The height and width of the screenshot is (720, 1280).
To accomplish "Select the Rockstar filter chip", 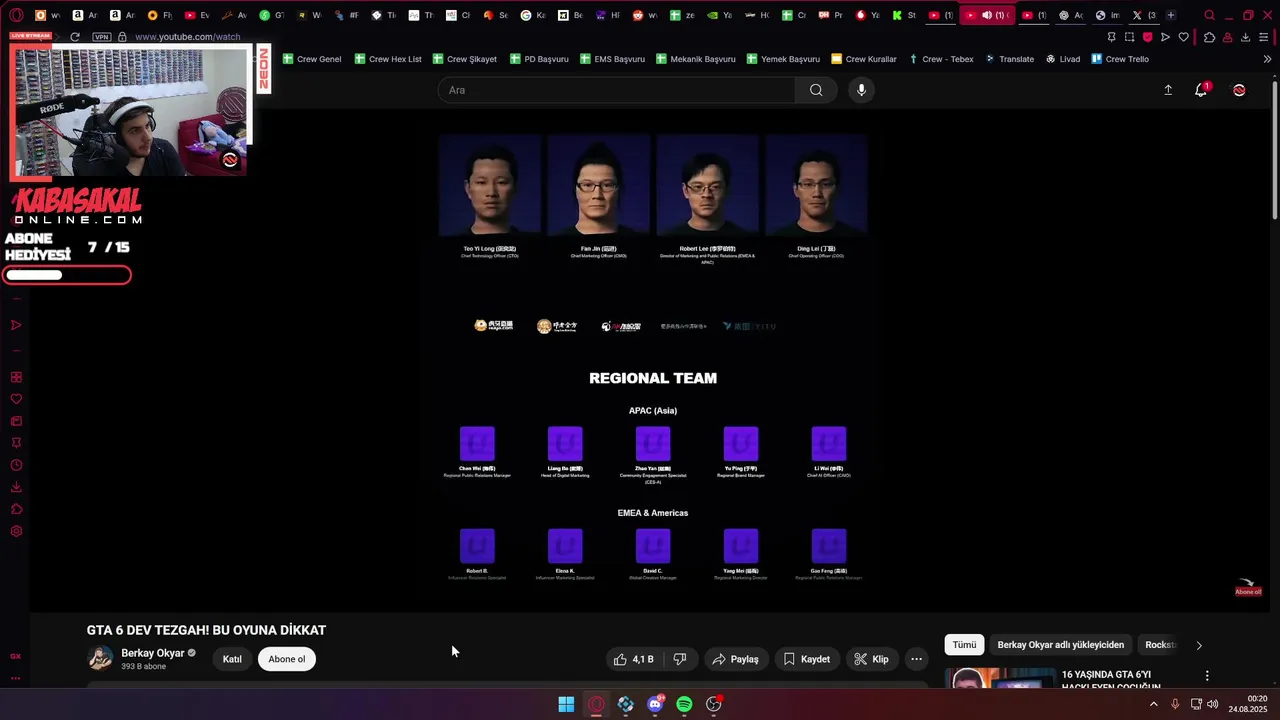I will click(x=1159, y=645).
